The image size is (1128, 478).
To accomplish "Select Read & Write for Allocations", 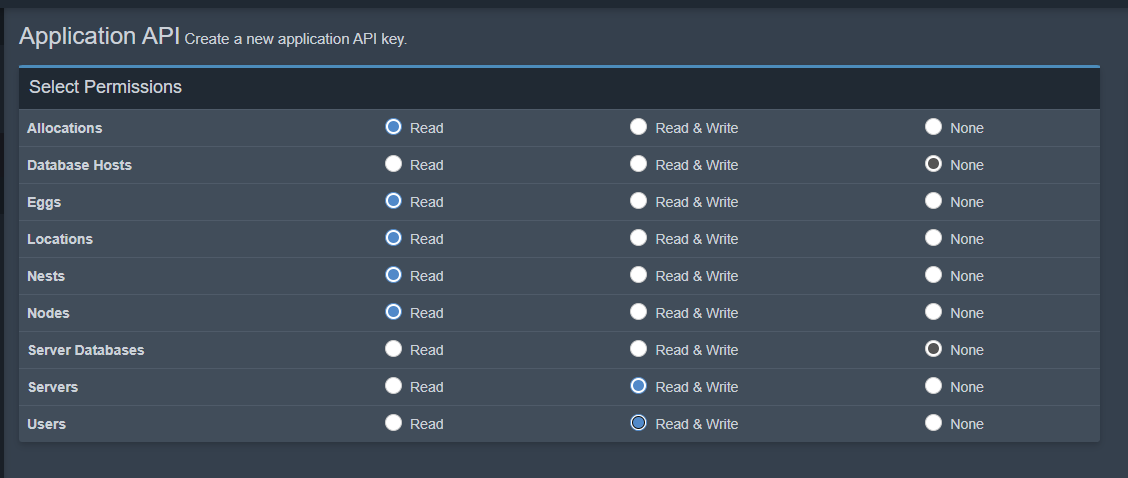I will 638,127.
